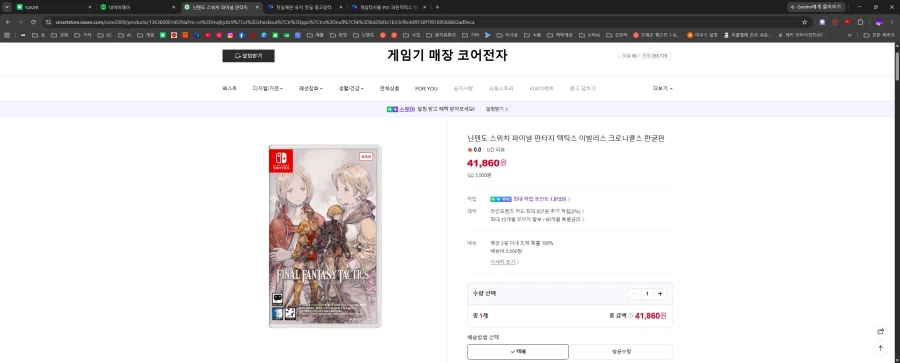Open the Gemini button in the title bar
This screenshot has width=900, height=363.
coord(817,7)
